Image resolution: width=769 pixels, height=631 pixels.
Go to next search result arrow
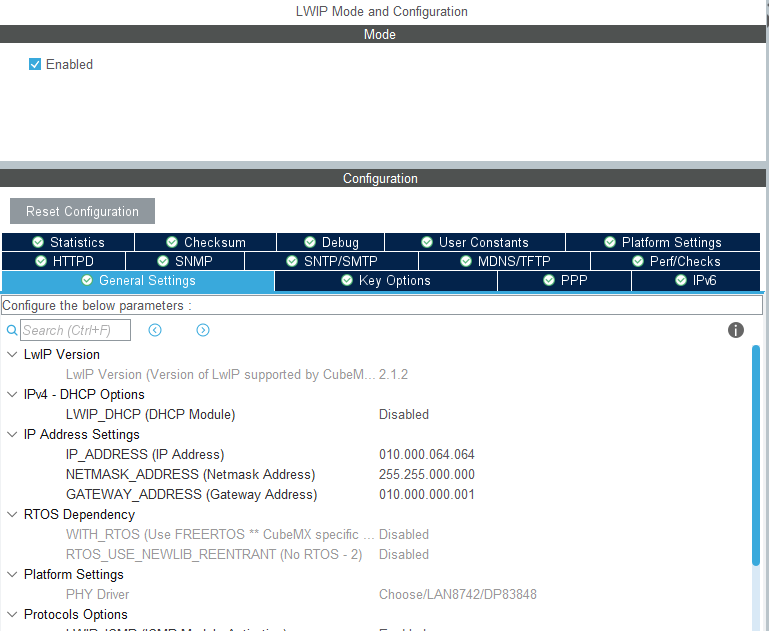pos(203,330)
